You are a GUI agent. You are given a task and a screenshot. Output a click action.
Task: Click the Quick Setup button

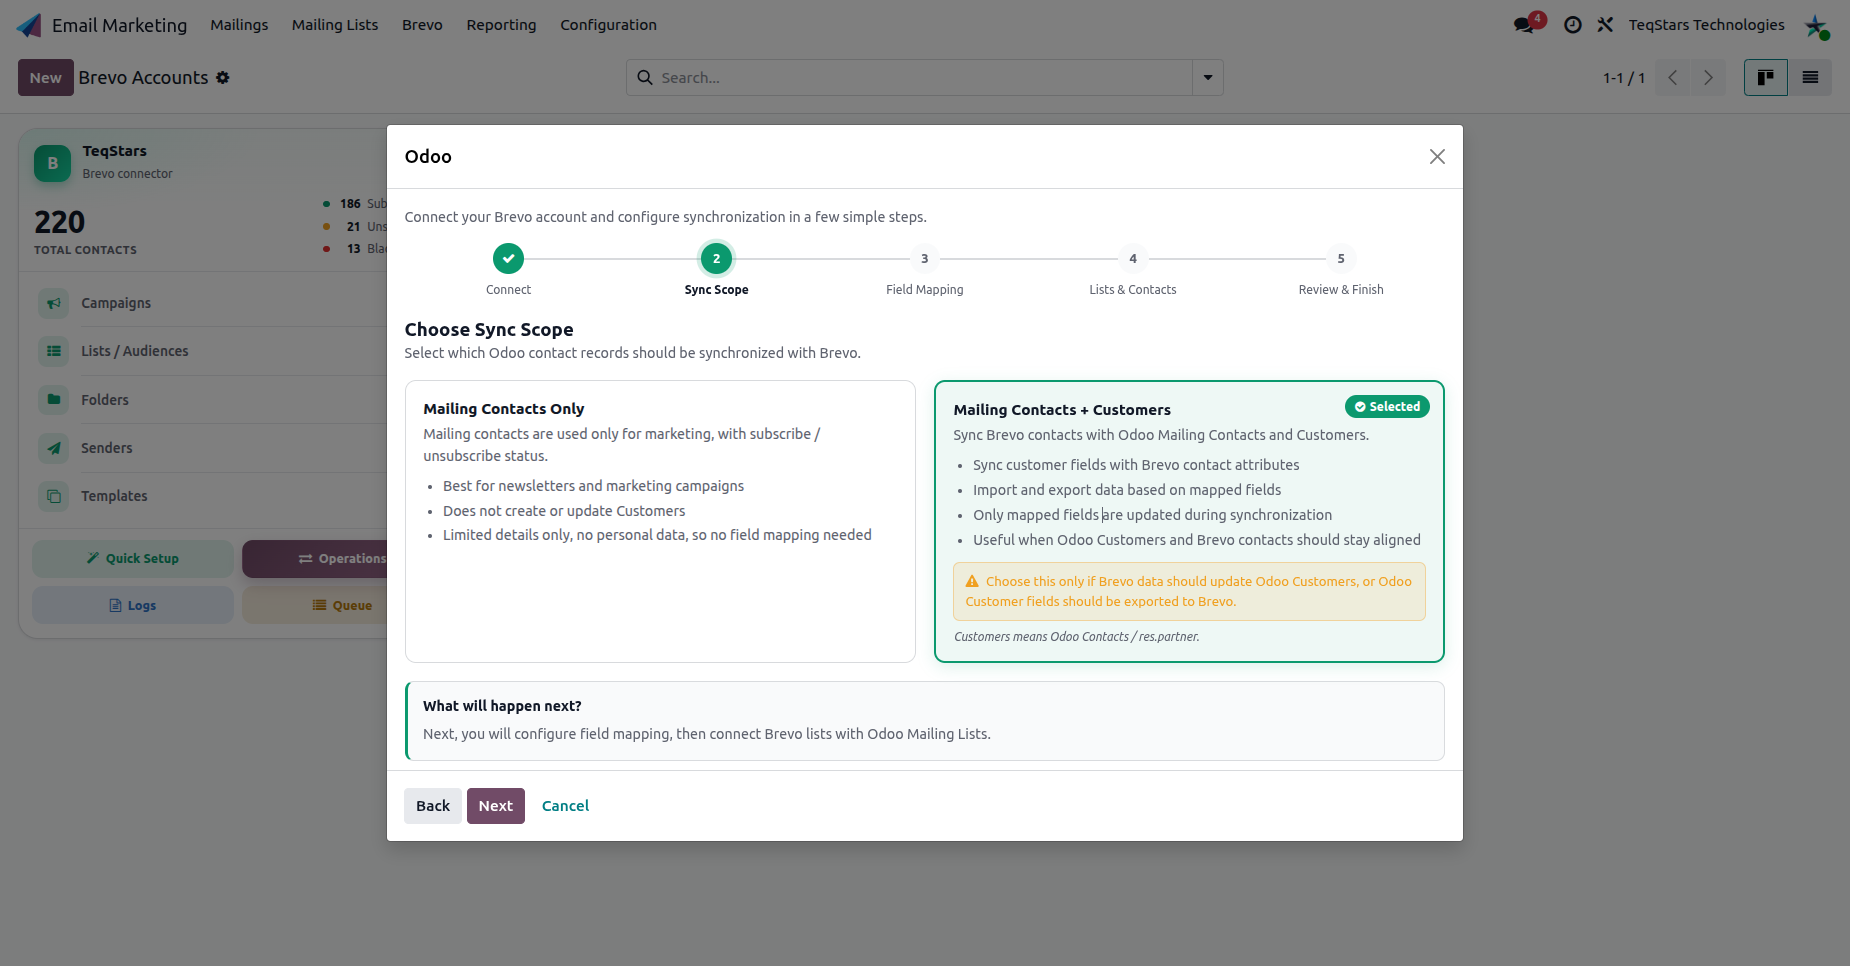click(133, 559)
